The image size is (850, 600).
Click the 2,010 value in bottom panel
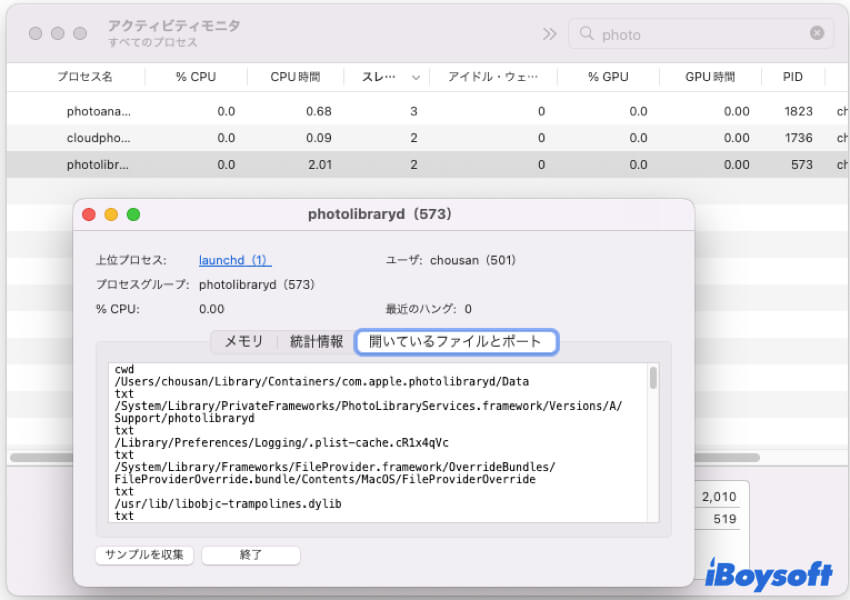pos(719,496)
